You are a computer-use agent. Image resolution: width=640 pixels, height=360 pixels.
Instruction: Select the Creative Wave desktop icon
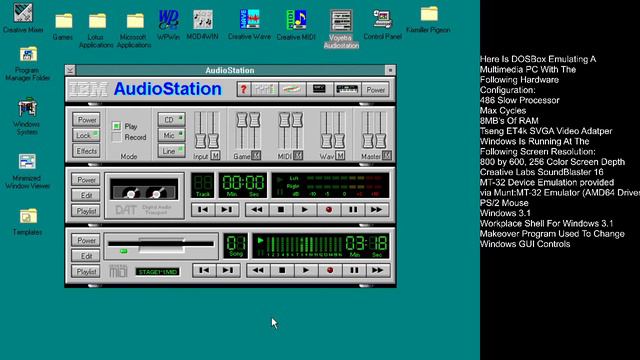(249, 24)
